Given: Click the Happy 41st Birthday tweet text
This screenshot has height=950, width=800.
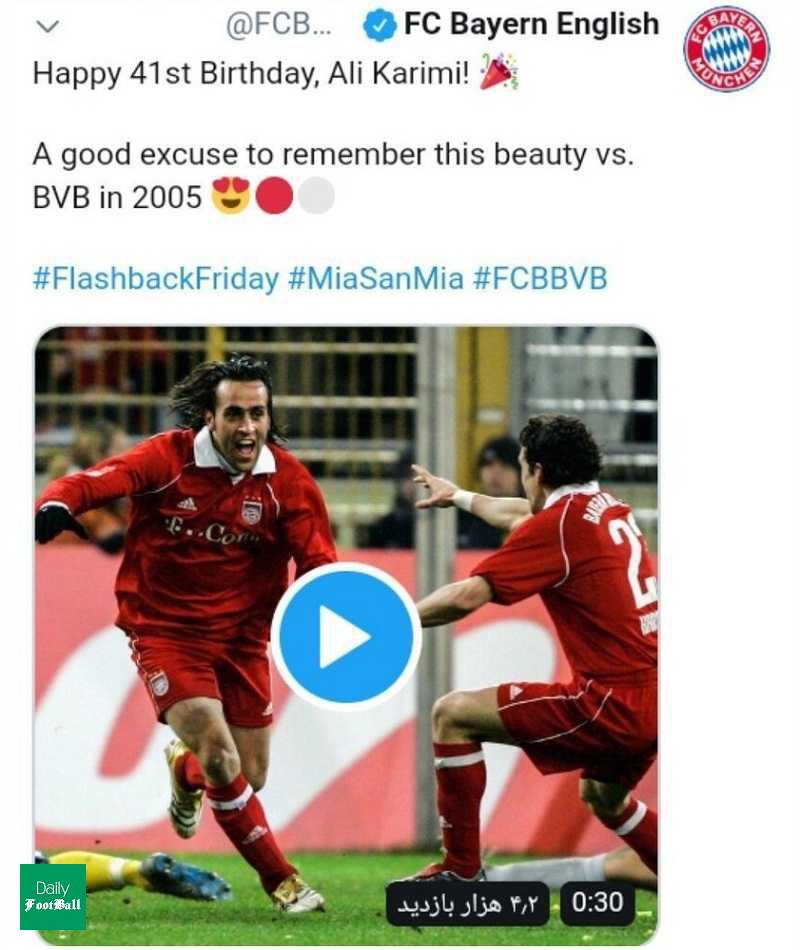Looking at the screenshot, I should (x=250, y=74).
